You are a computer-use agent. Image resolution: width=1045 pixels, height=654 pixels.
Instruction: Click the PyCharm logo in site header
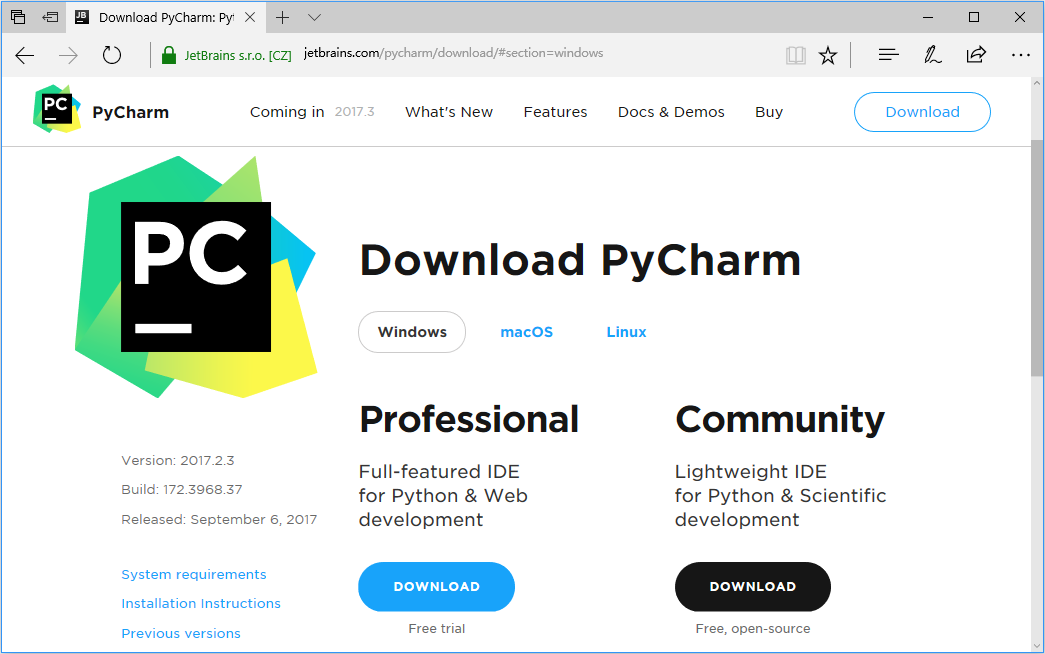coord(57,109)
